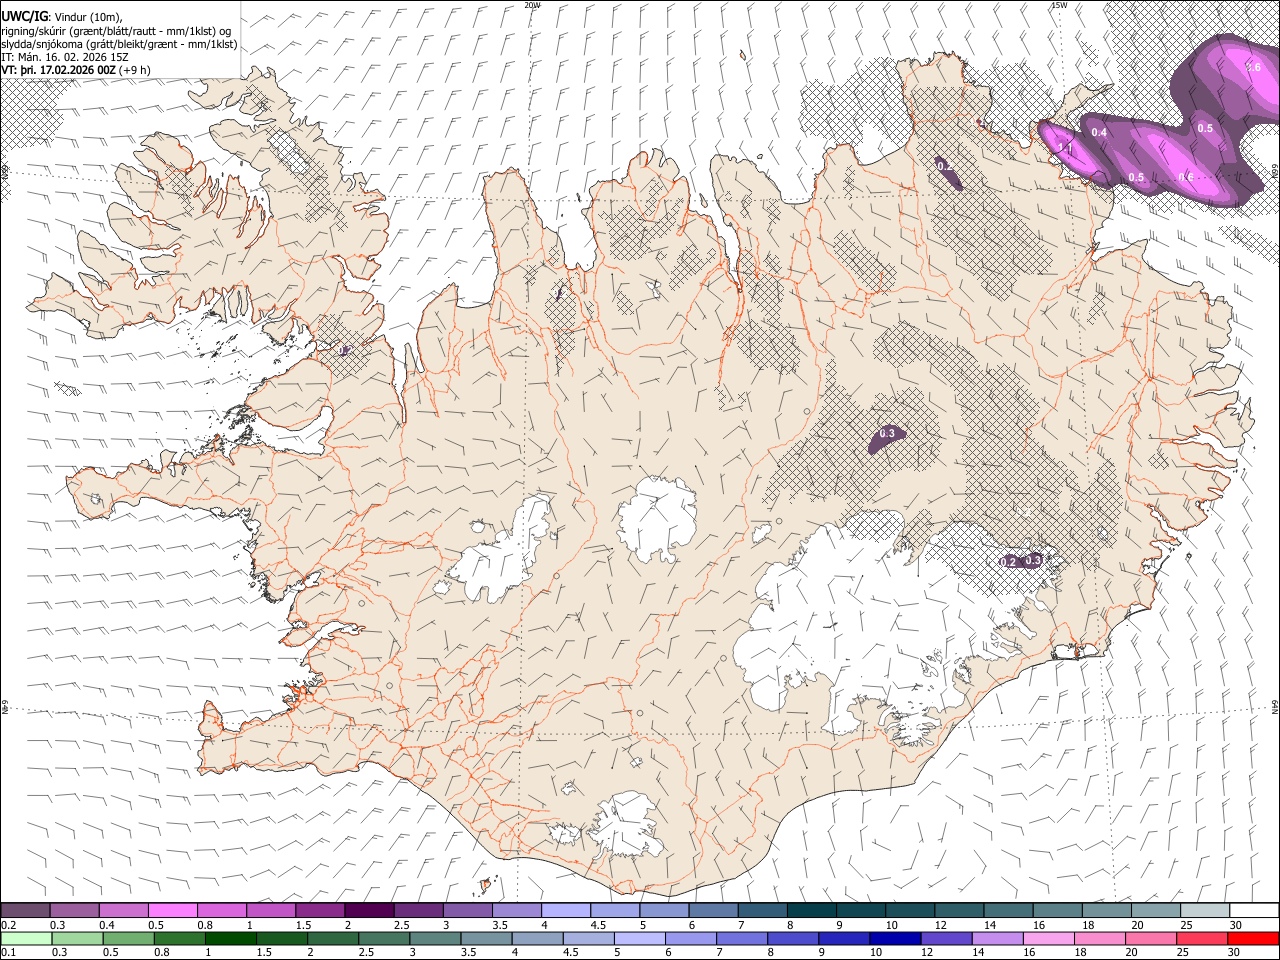Click the pale gray 25 swatch in the upper legend row

(x=1204, y=910)
